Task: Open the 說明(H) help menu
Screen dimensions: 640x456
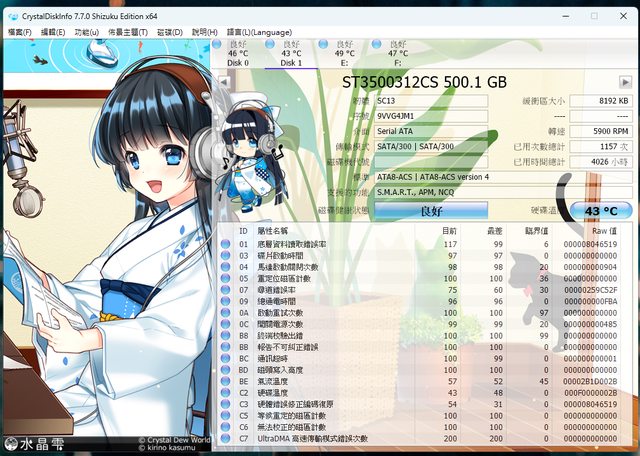Action: tap(206, 33)
